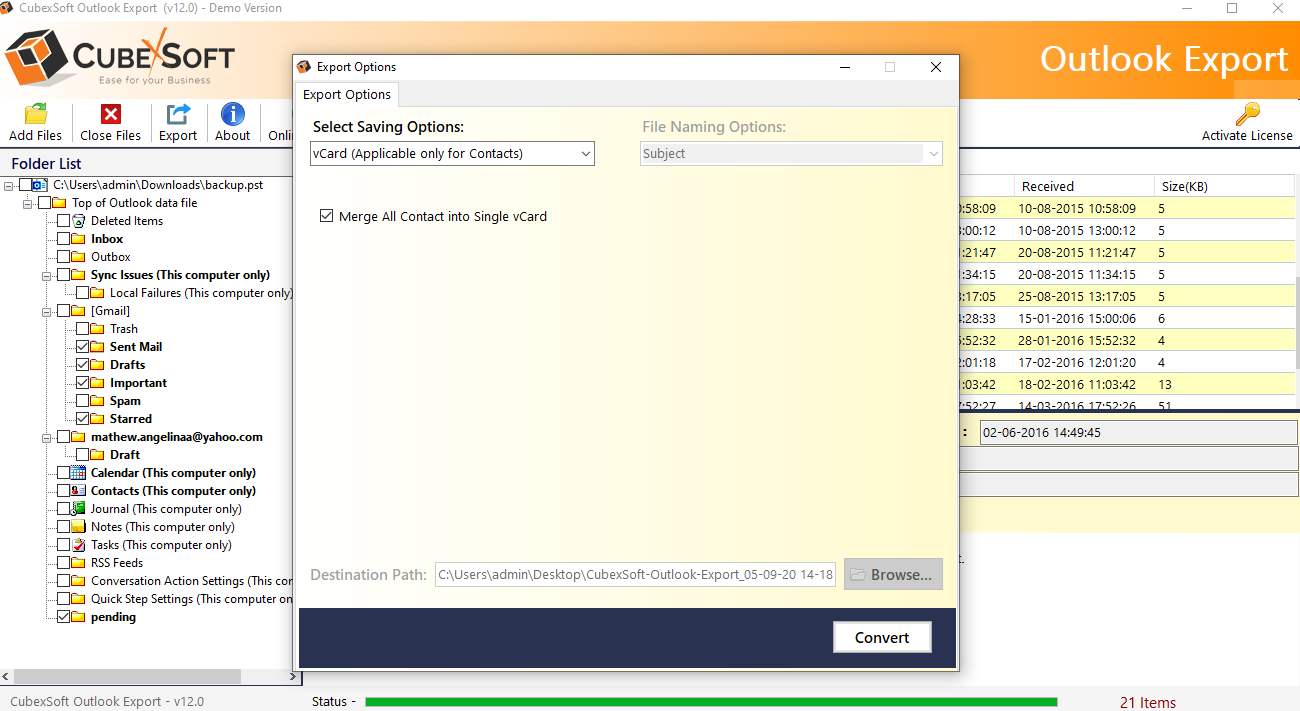This screenshot has height=711, width=1300.
Task: Collapse the Sync Issues tree node
Action: [47, 275]
